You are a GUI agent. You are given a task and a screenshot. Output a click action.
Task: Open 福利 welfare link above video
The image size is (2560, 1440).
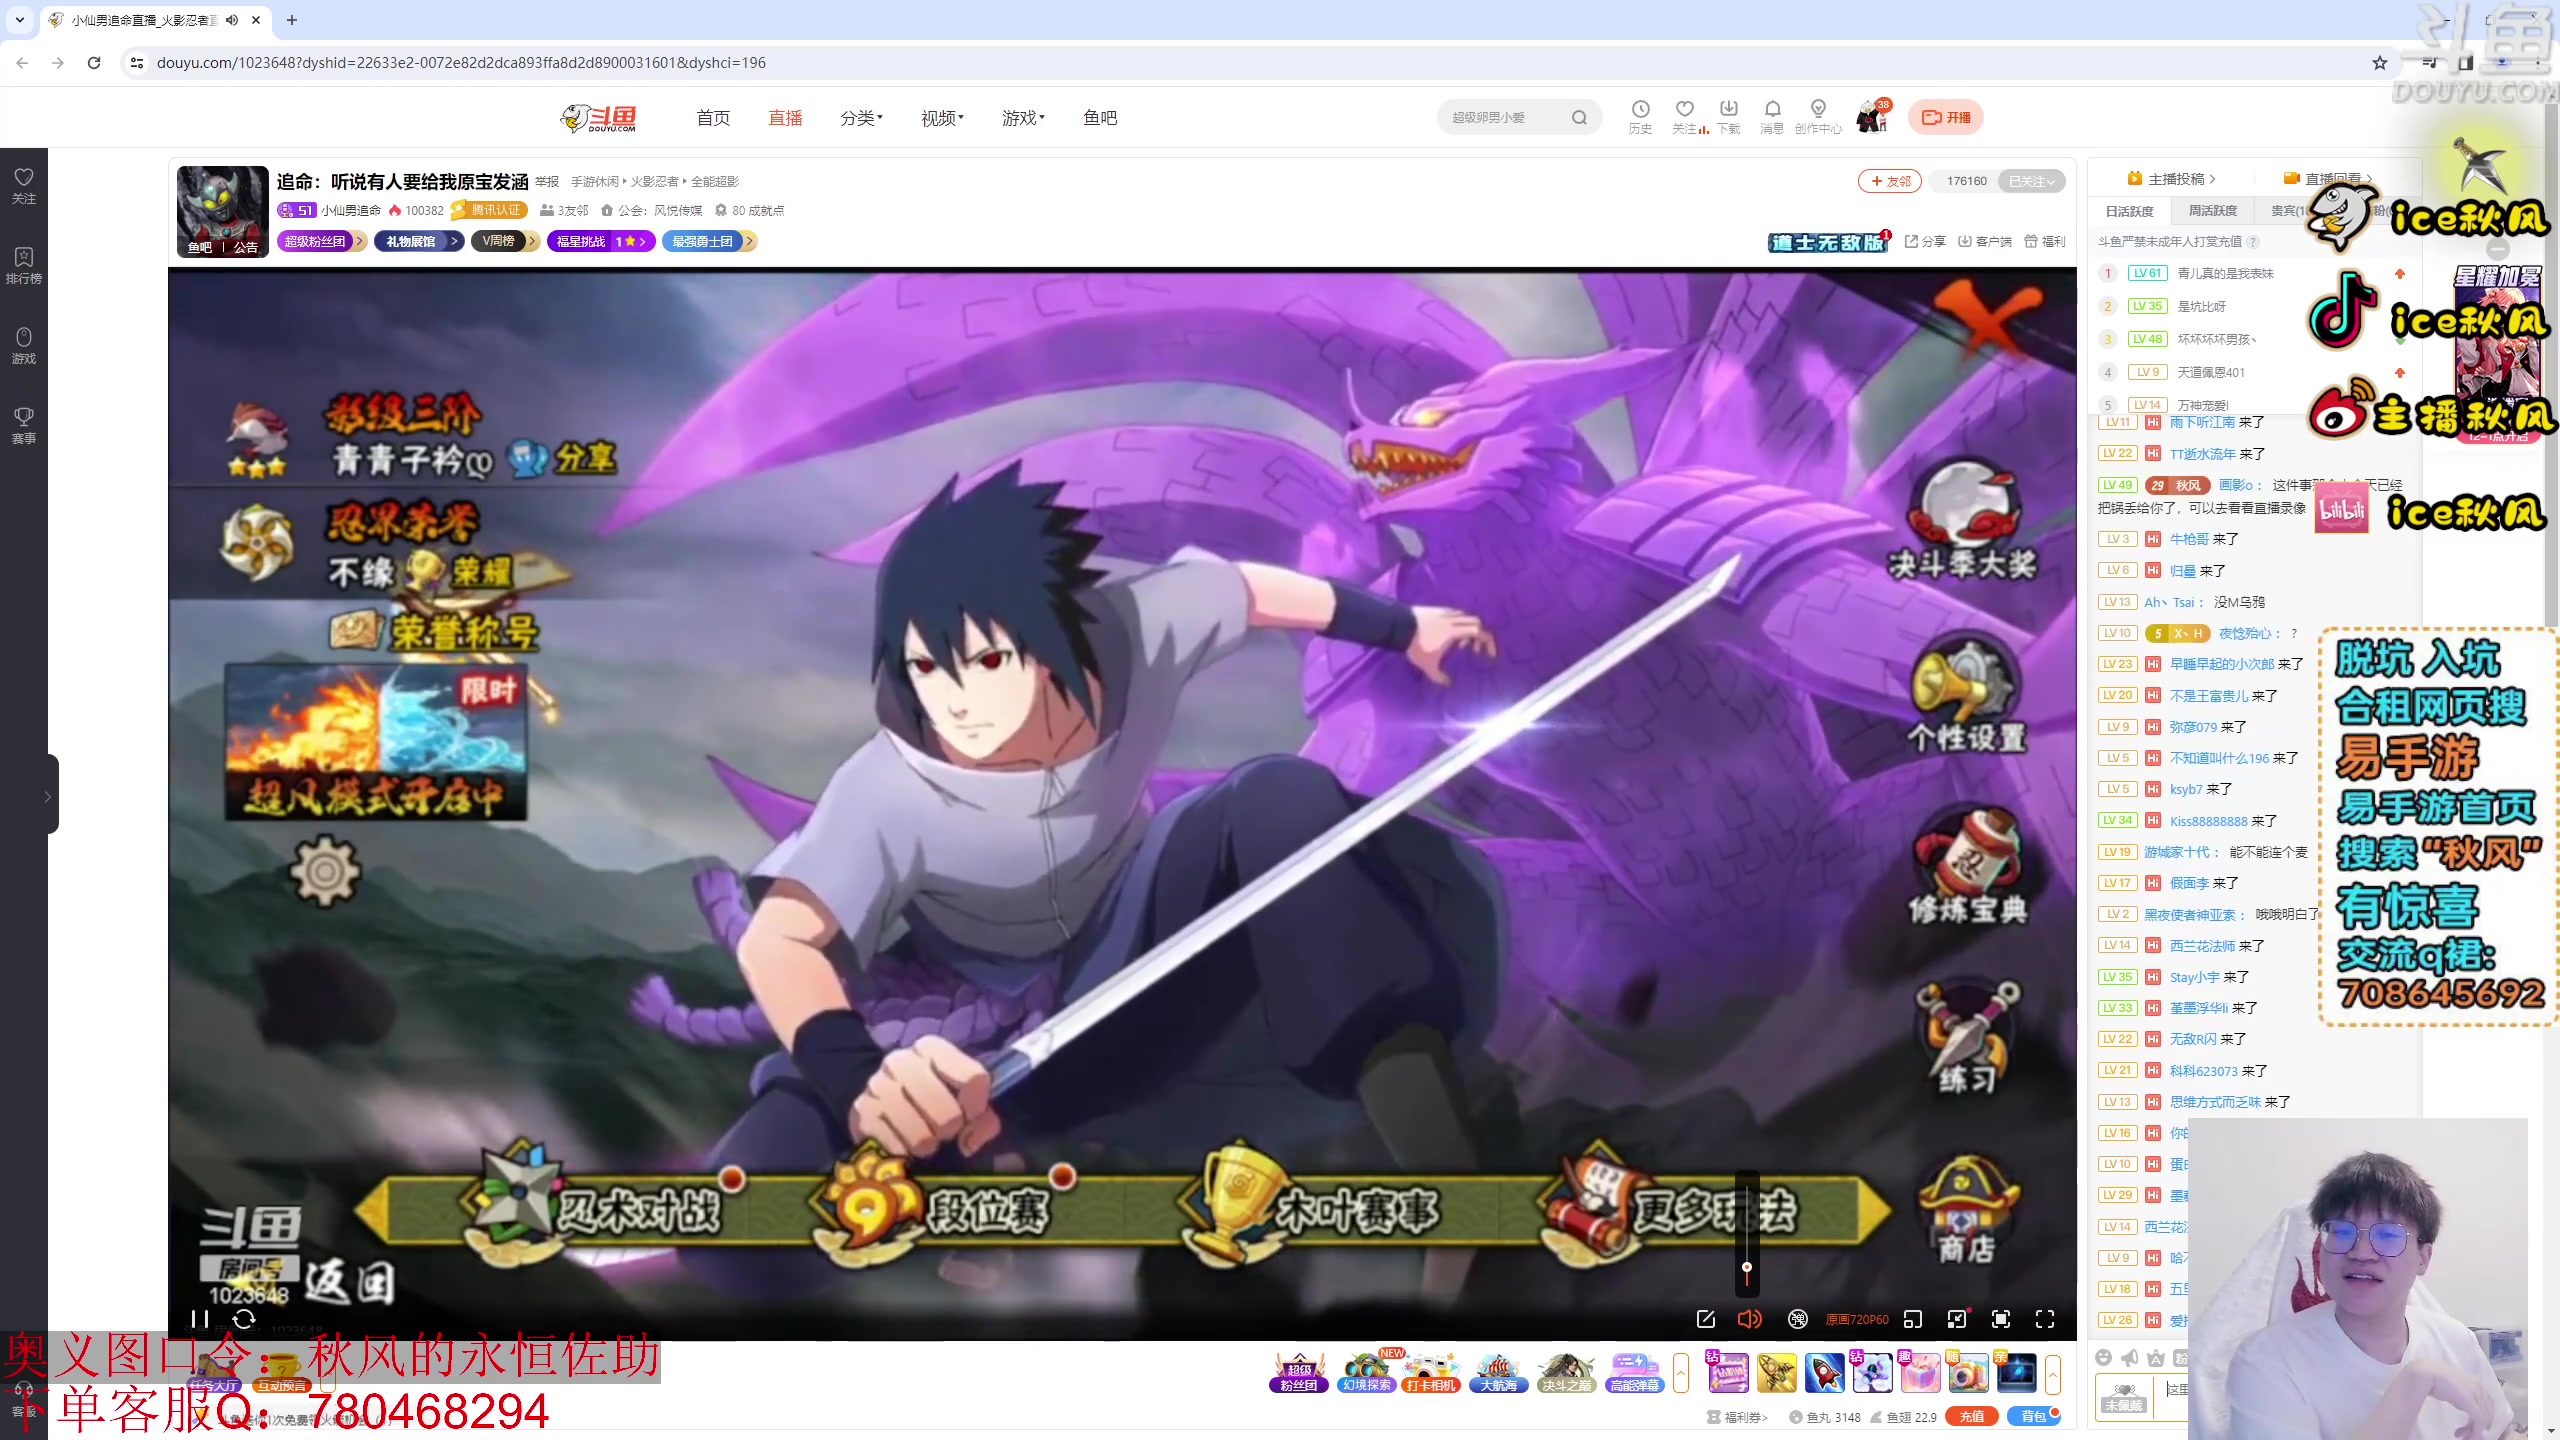(2044, 241)
